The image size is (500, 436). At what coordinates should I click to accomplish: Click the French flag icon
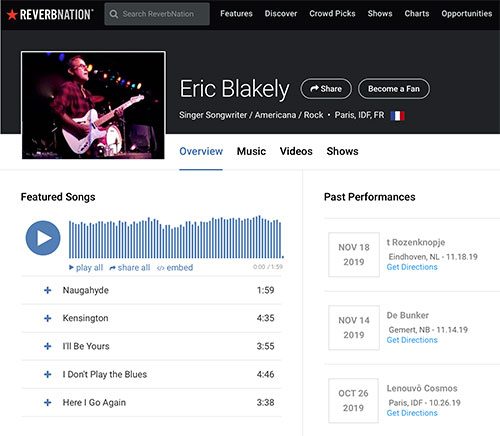click(398, 116)
